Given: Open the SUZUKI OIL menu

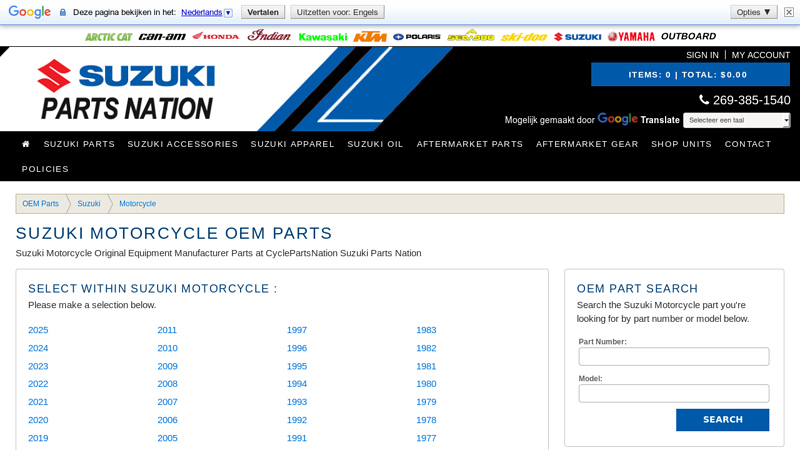Looking at the screenshot, I should coord(376,144).
